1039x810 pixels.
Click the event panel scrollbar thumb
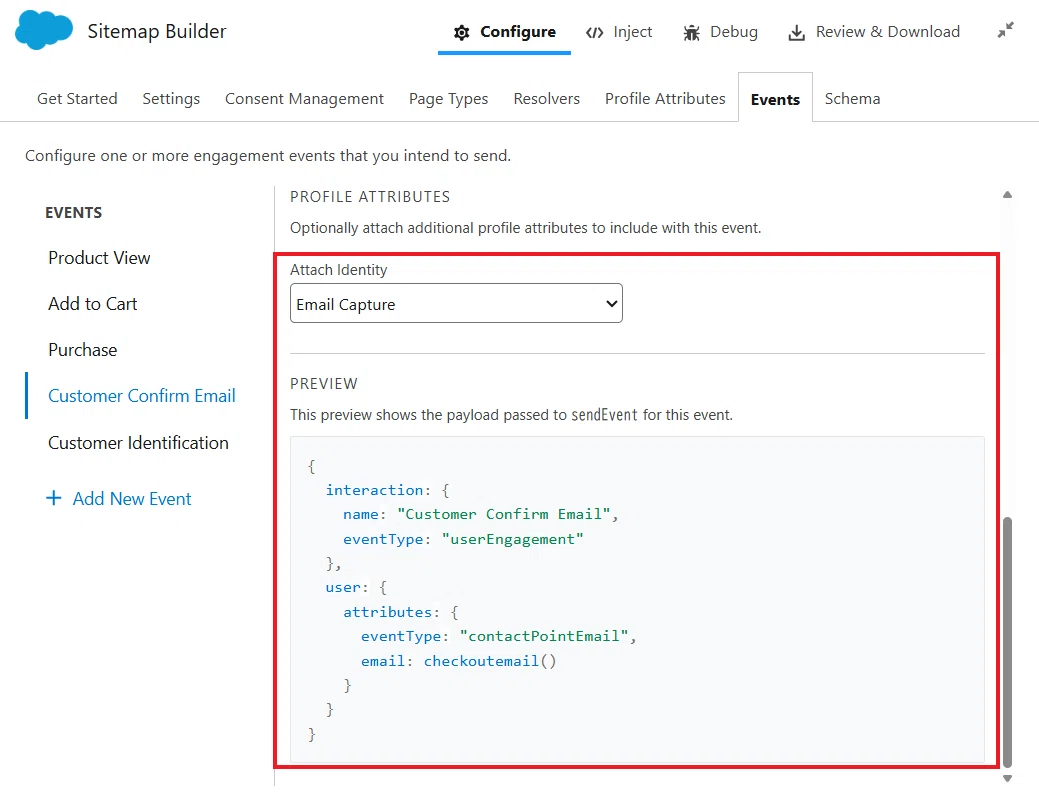click(1007, 641)
